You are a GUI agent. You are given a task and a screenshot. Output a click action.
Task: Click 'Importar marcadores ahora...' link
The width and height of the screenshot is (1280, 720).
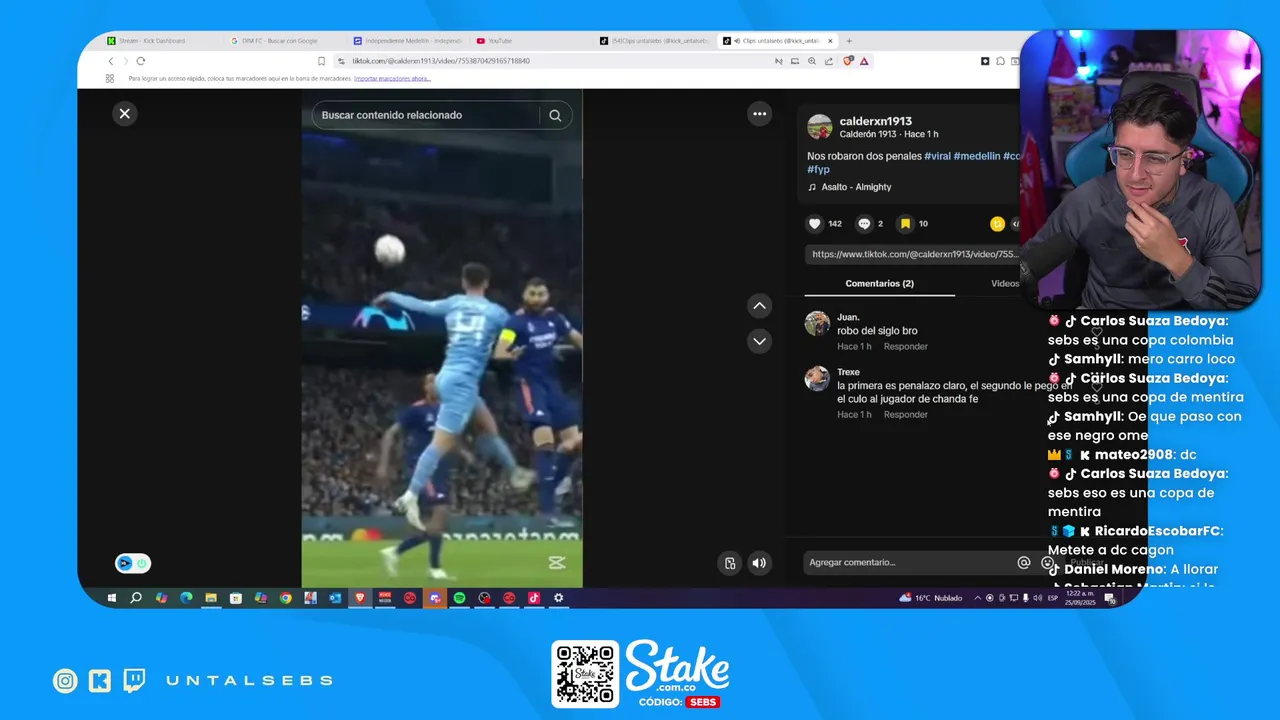[x=392, y=78]
